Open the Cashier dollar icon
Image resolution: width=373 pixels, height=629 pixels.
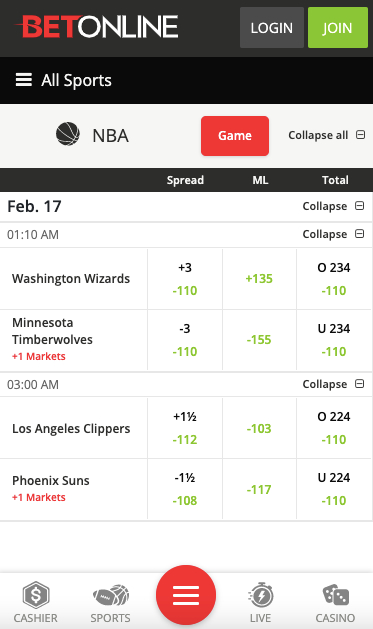click(36, 595)
